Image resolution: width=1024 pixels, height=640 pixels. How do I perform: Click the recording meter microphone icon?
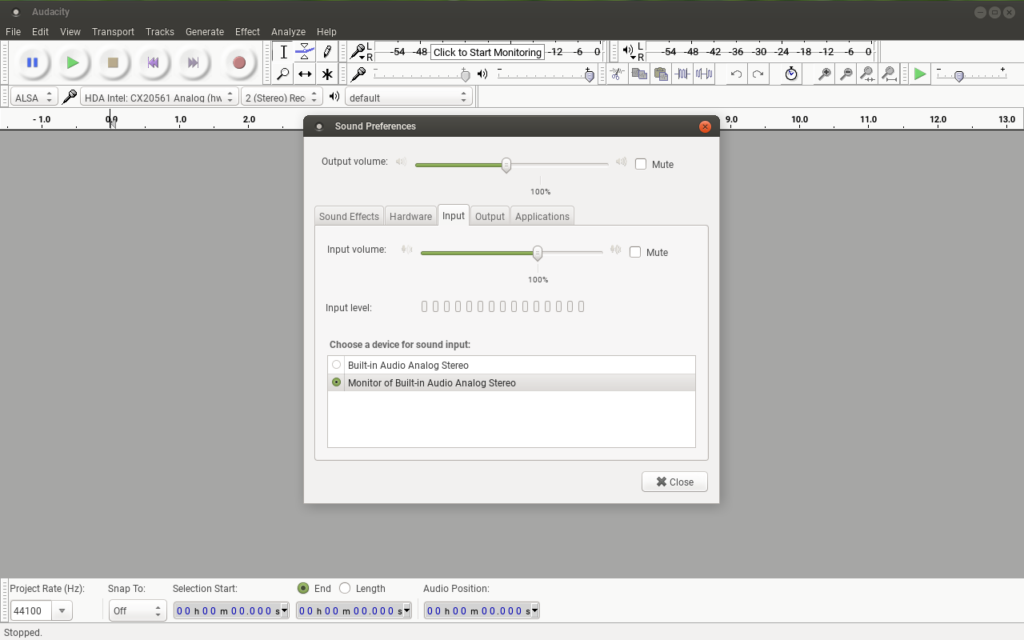[358, 52]
